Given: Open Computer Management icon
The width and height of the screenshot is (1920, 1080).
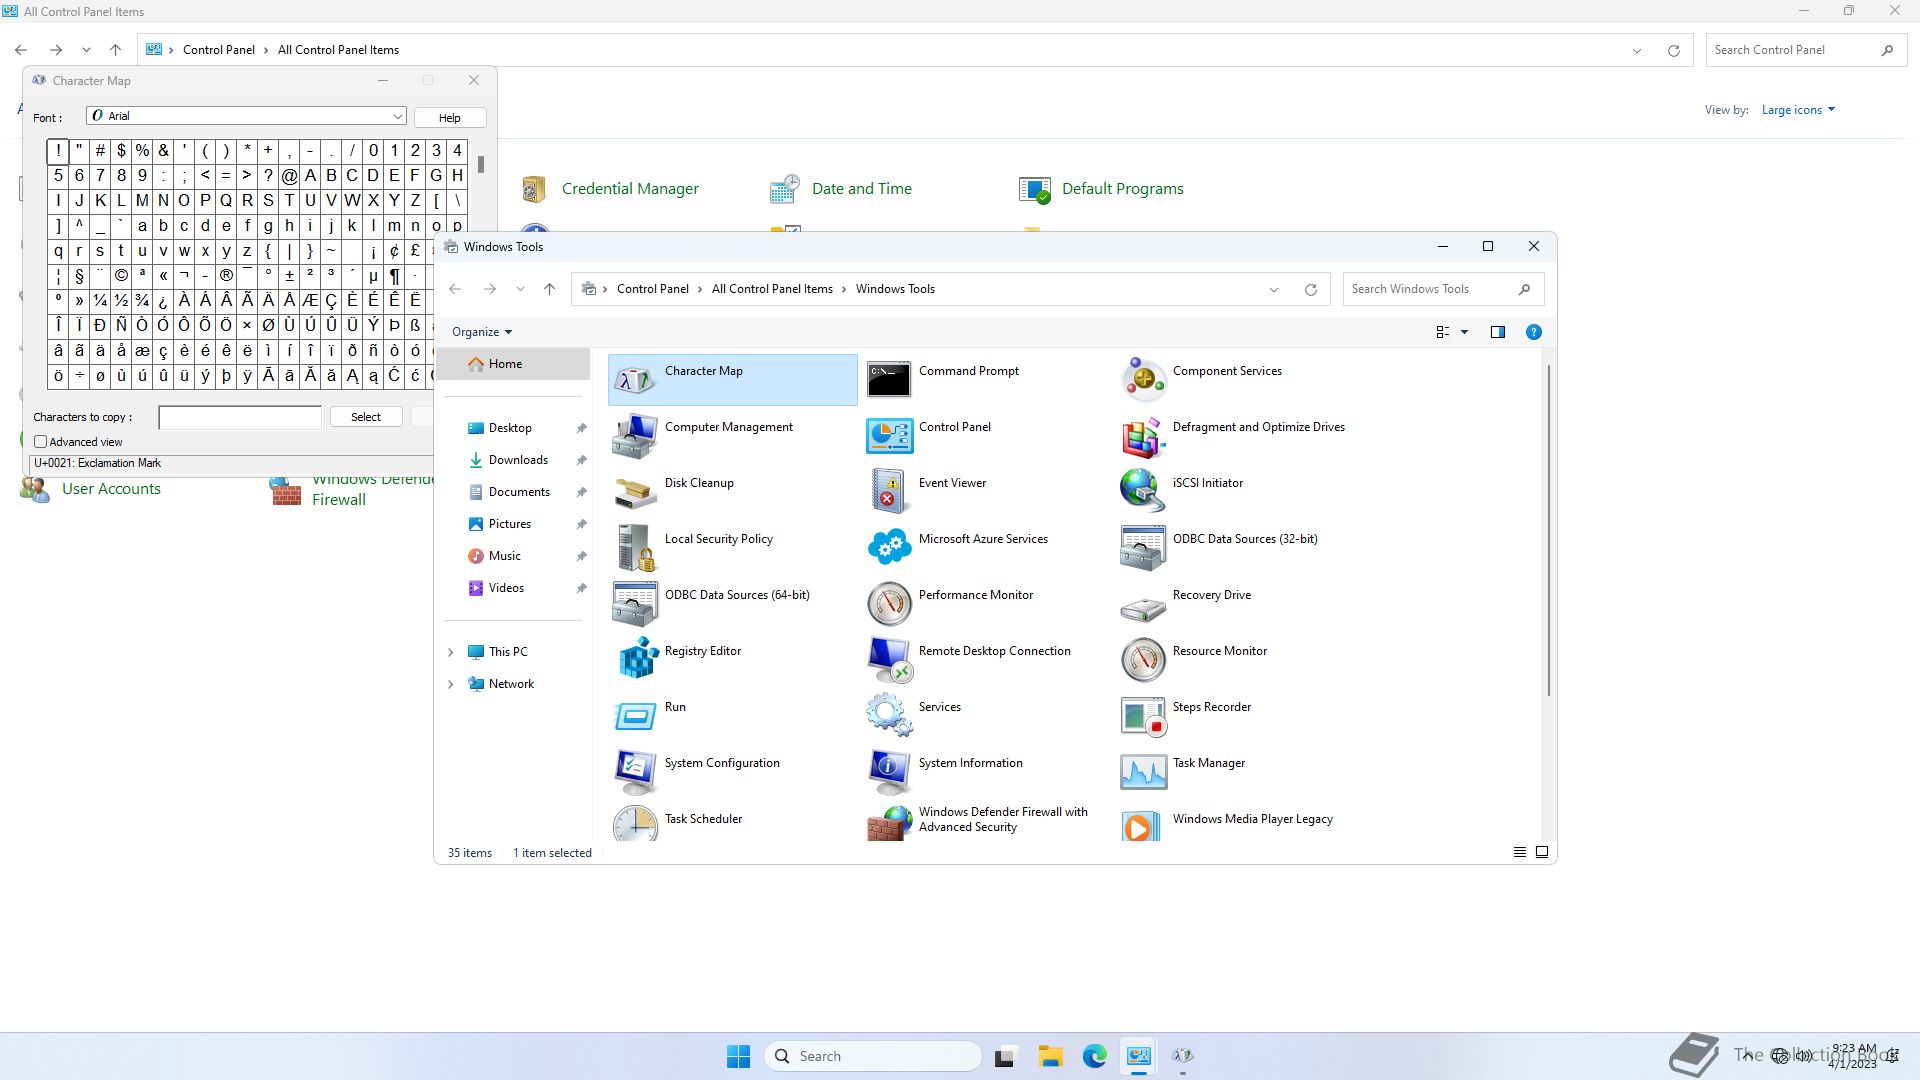Looking at the screenshot, I should pyautogui.click(x=635, y=435).
